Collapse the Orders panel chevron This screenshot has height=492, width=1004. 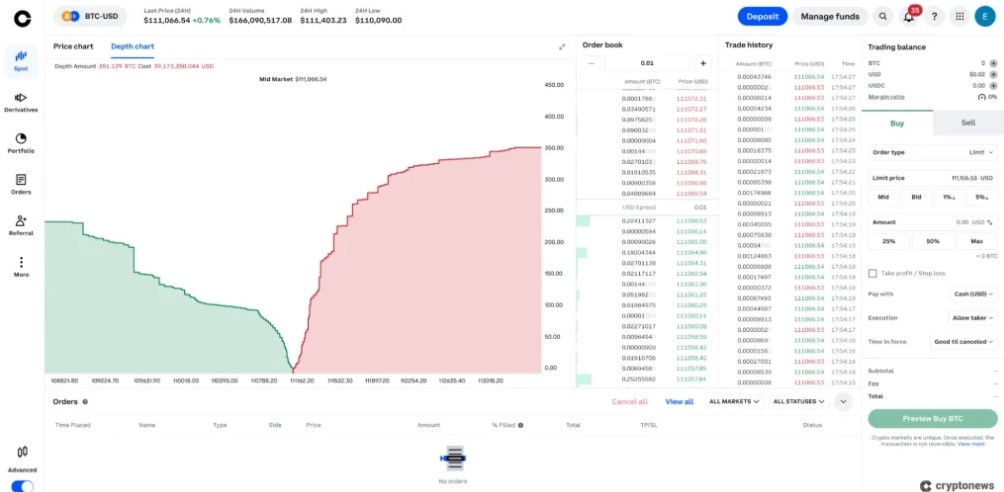pos(843,402)
